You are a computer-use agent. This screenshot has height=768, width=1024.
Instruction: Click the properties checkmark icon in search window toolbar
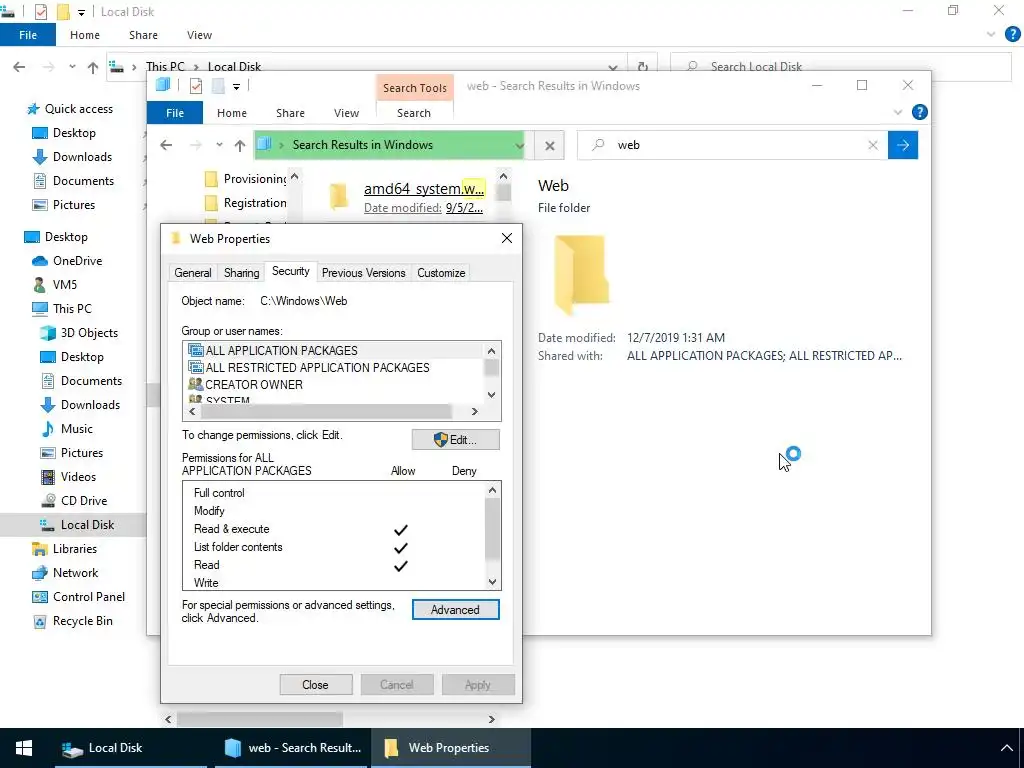196,86
